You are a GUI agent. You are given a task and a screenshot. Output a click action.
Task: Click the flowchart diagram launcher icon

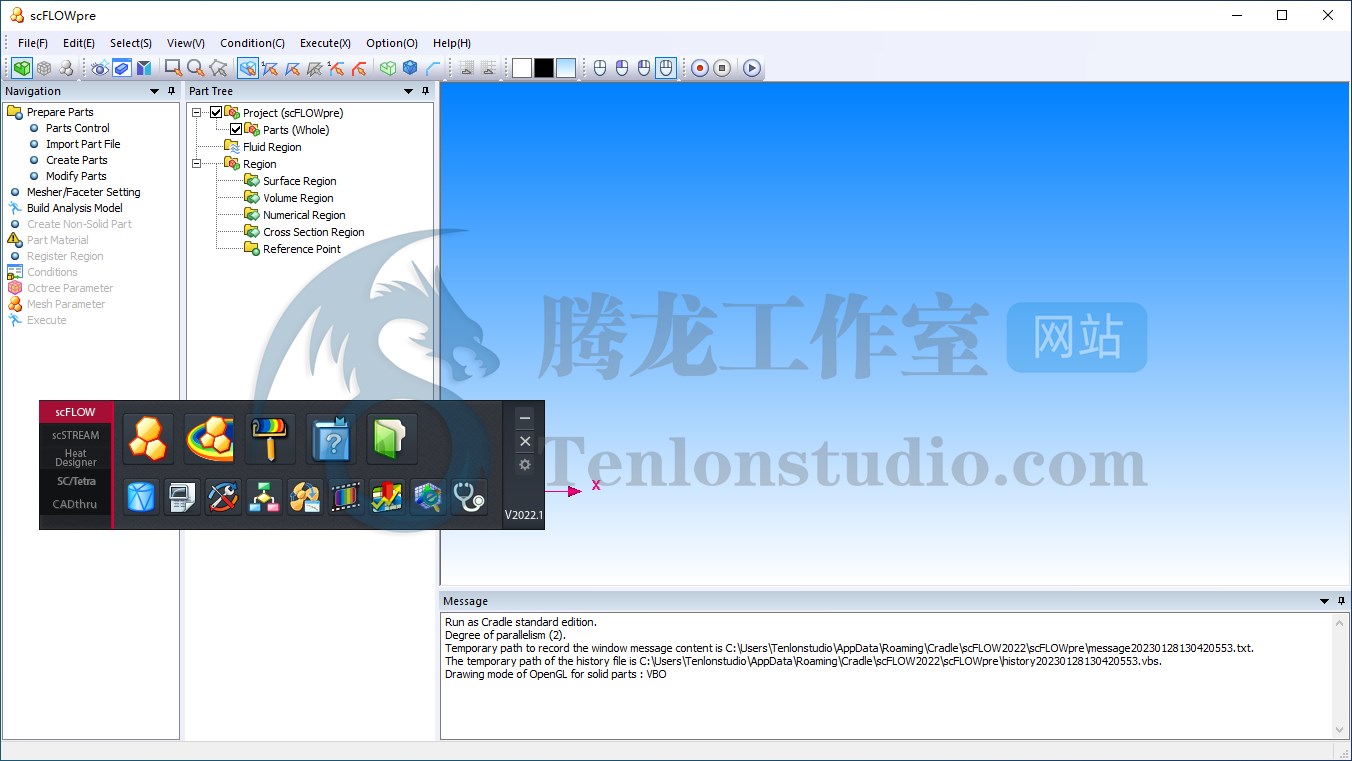(x=265, y=497)
